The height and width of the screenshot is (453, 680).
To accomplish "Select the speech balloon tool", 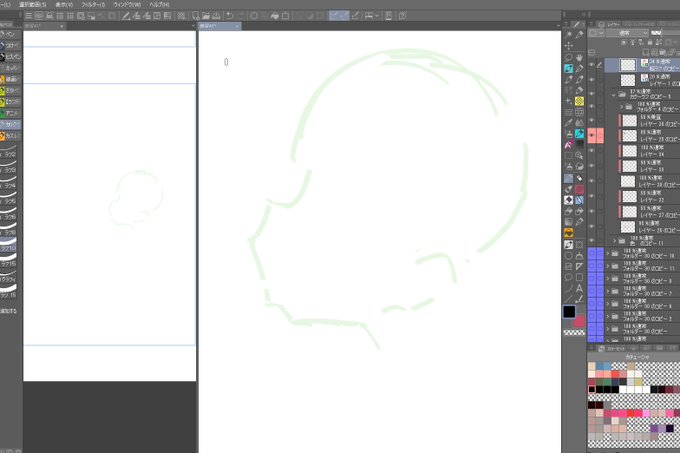I will pyautogui.click(x=569, y=277).
